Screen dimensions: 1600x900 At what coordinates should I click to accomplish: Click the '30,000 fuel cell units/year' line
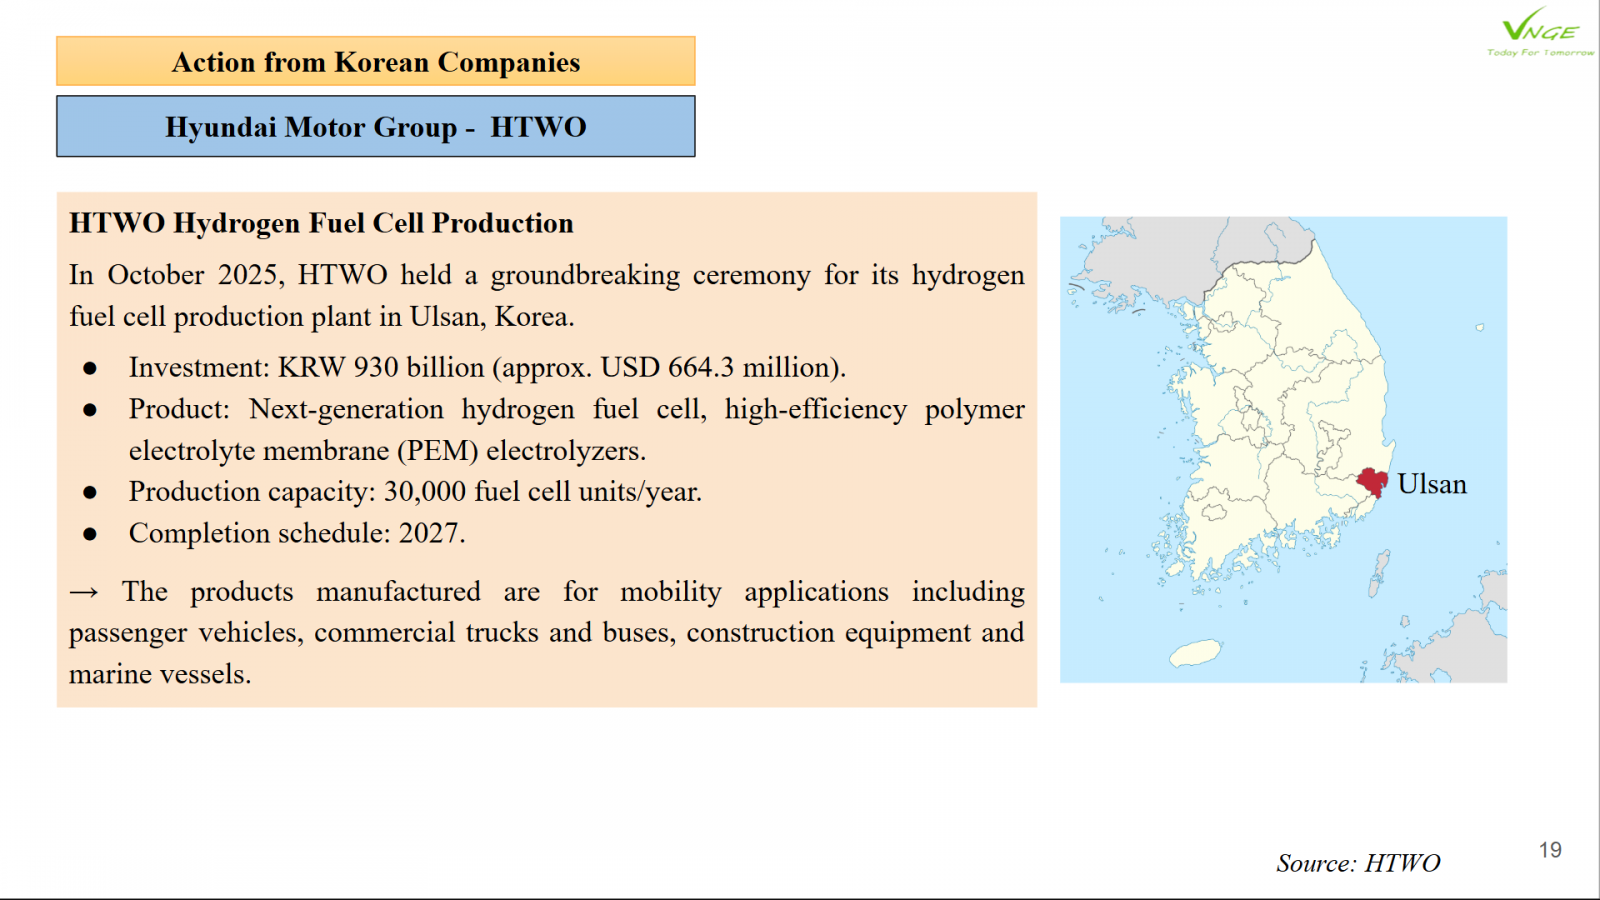point(415,492)
